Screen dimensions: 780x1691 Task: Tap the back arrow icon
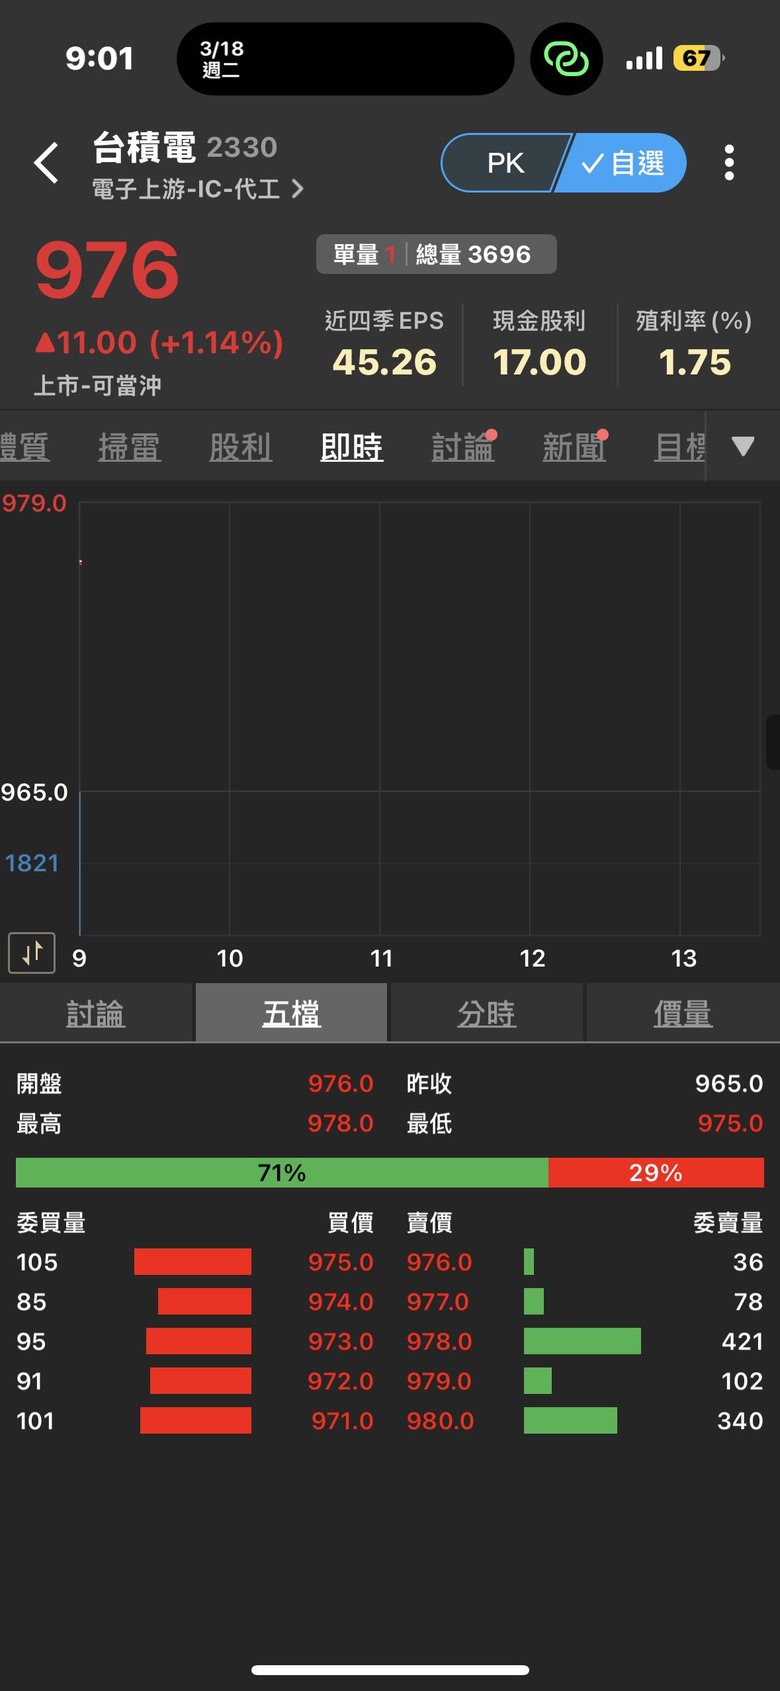tap(46, 162)
